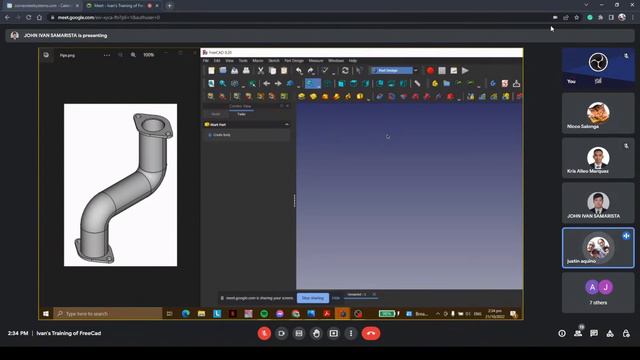Open host controls lock icon
640x360 pixels.
[626, 333]
